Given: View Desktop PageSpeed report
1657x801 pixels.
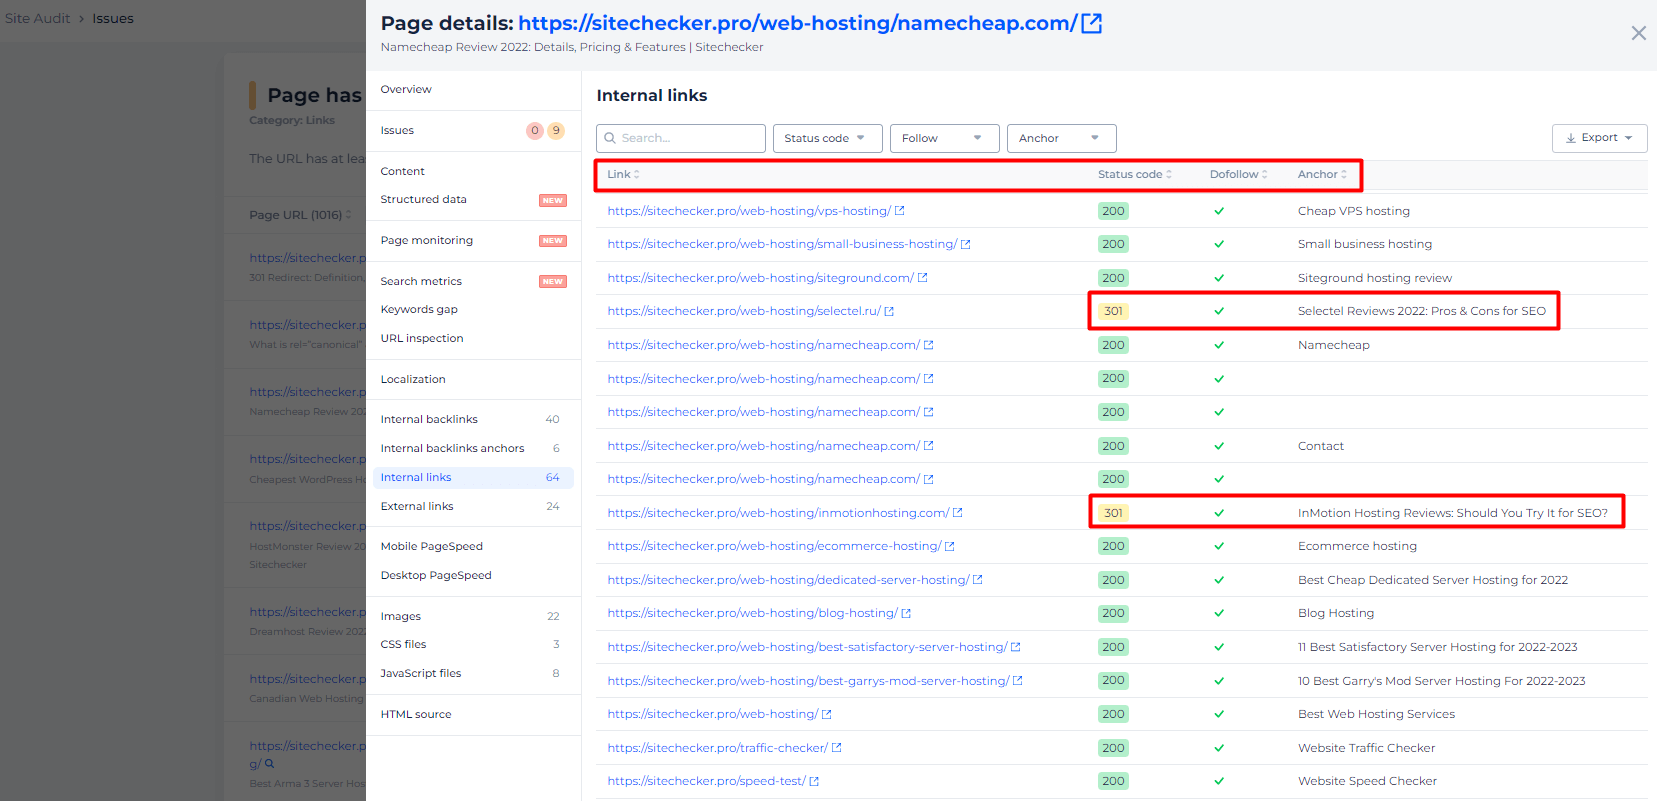Looking at the screenshot, I should point(436,575).
